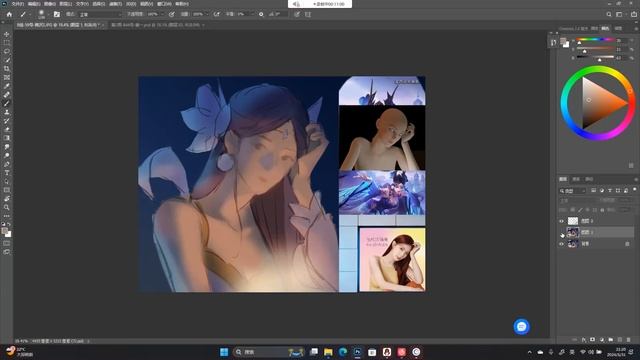Click the brightness slider in Color panel
640x360 pixels.
click(595, 58)
